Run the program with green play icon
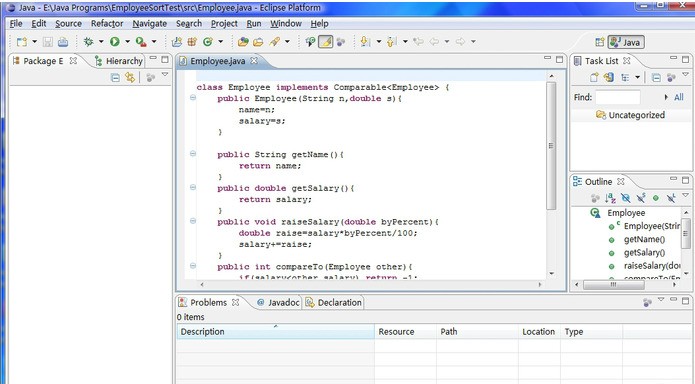This screenshot has width=695, height=384. pyautogui.click(x=115, y=42)
